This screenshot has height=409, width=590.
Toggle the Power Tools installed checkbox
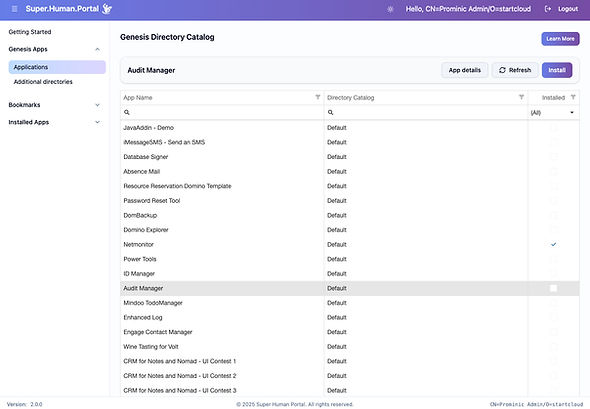tap(554, 259)
